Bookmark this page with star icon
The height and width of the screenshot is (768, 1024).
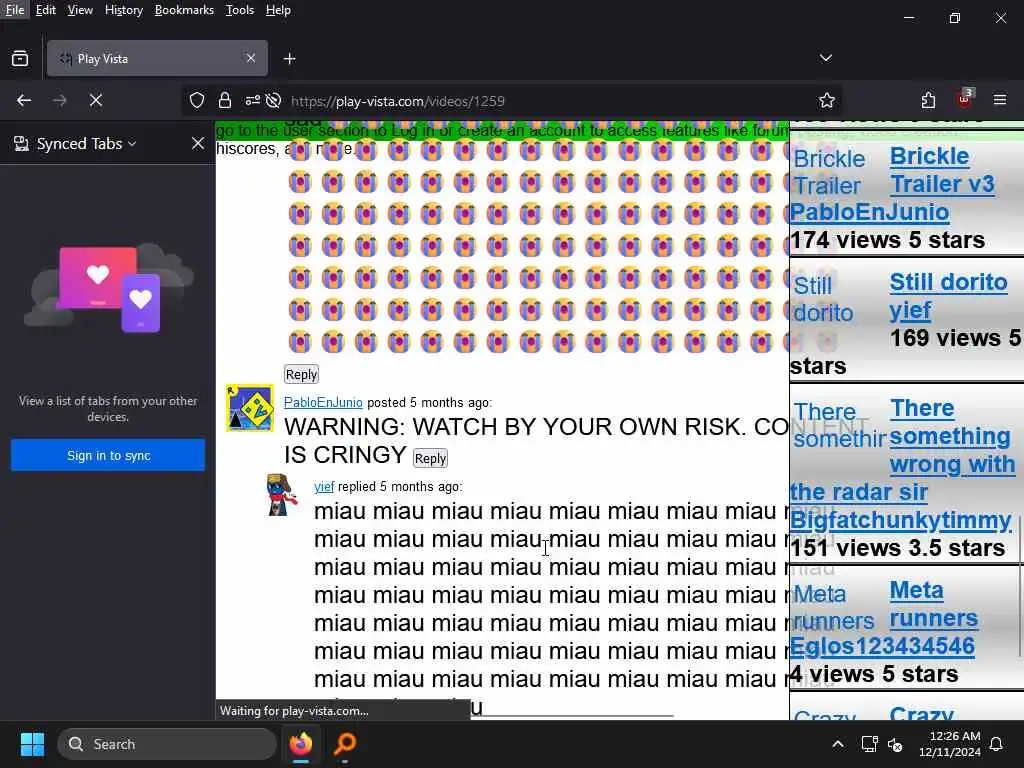pos(827,101)
